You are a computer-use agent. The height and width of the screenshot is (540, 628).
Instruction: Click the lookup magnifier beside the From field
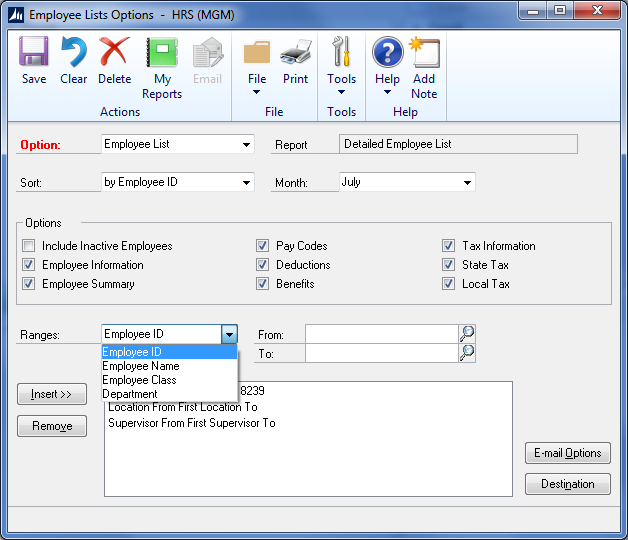pos(467,334)
